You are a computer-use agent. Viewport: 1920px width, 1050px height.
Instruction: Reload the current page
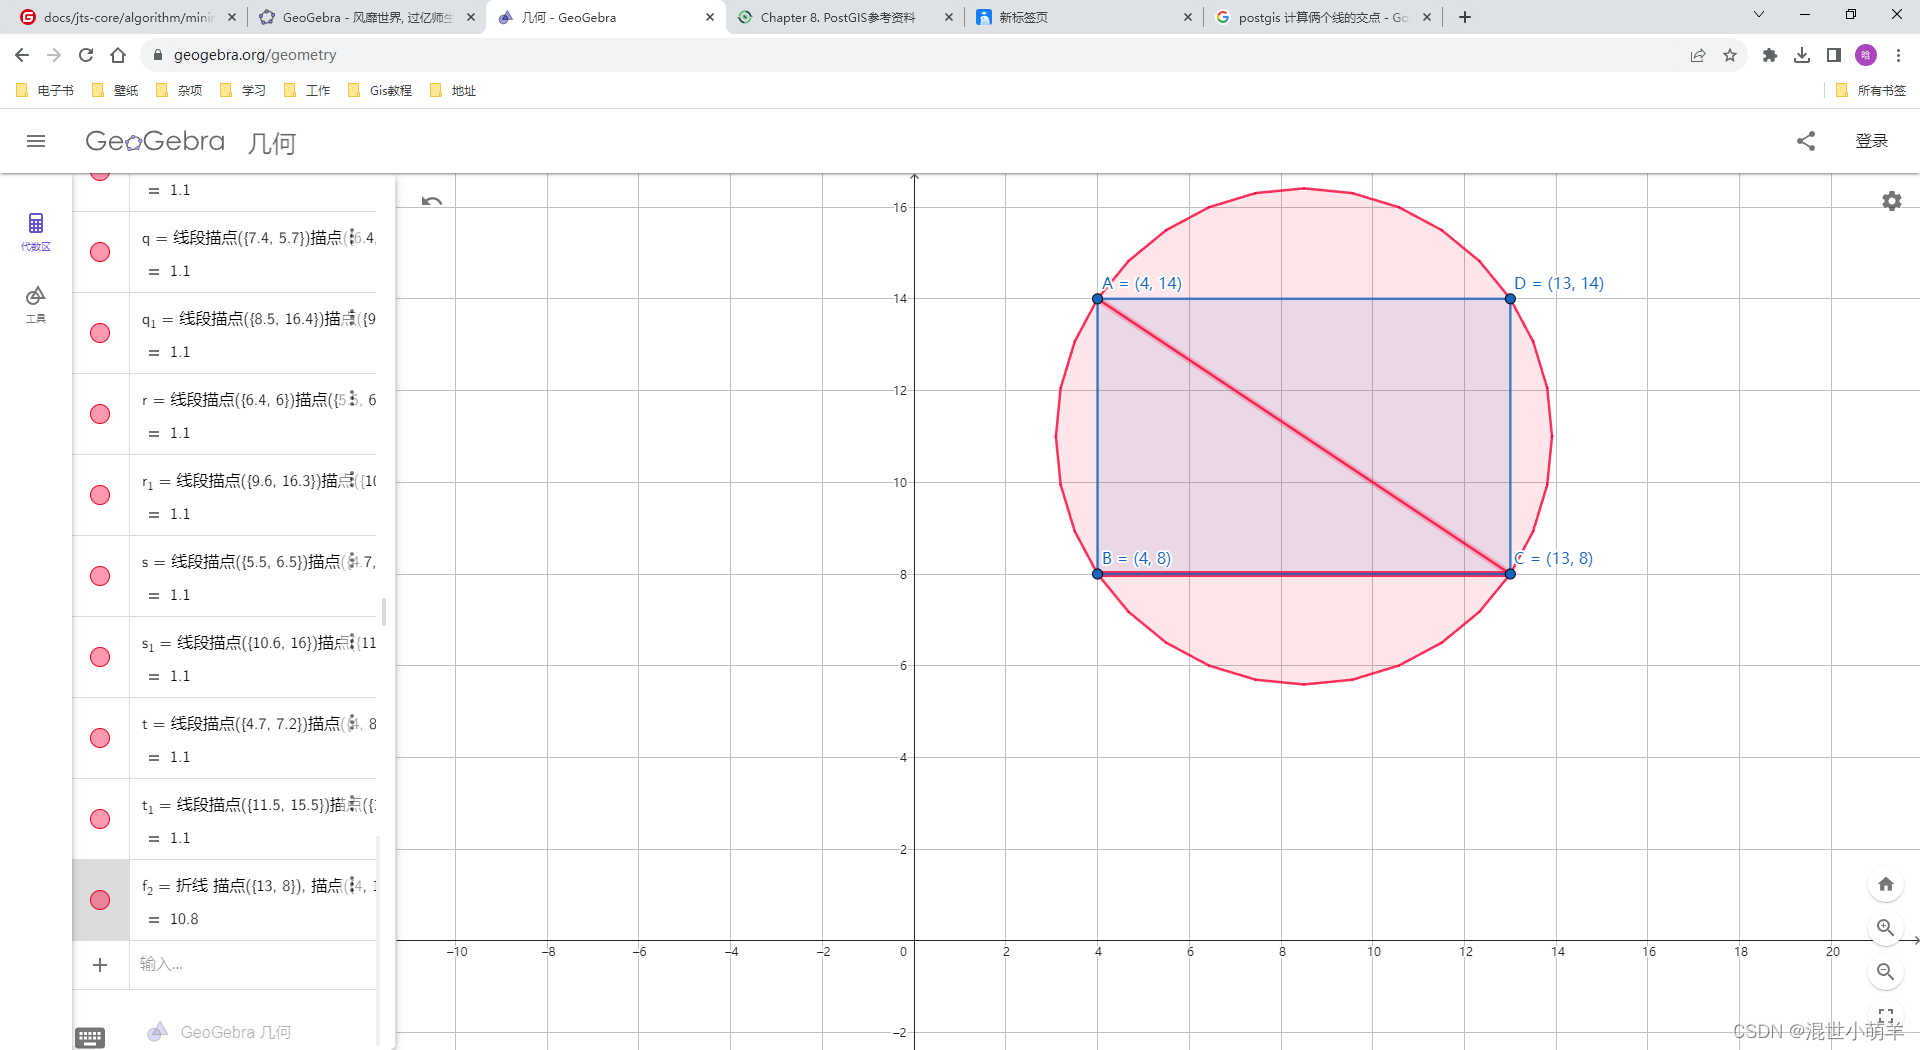(x=86, y=55)
